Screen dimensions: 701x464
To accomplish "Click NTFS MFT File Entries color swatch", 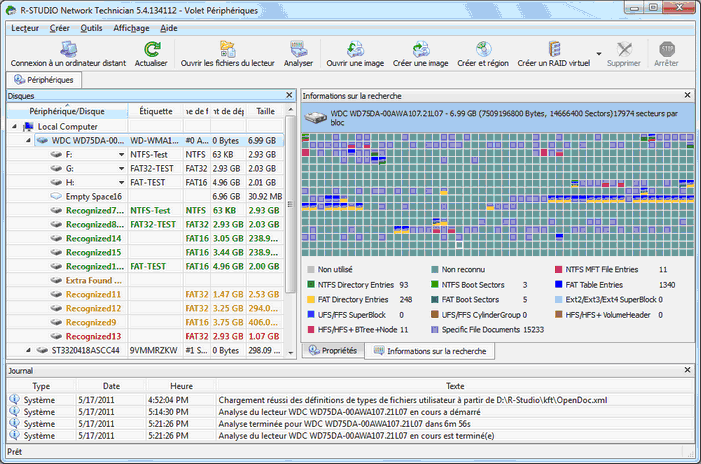I will click(558, 270).
